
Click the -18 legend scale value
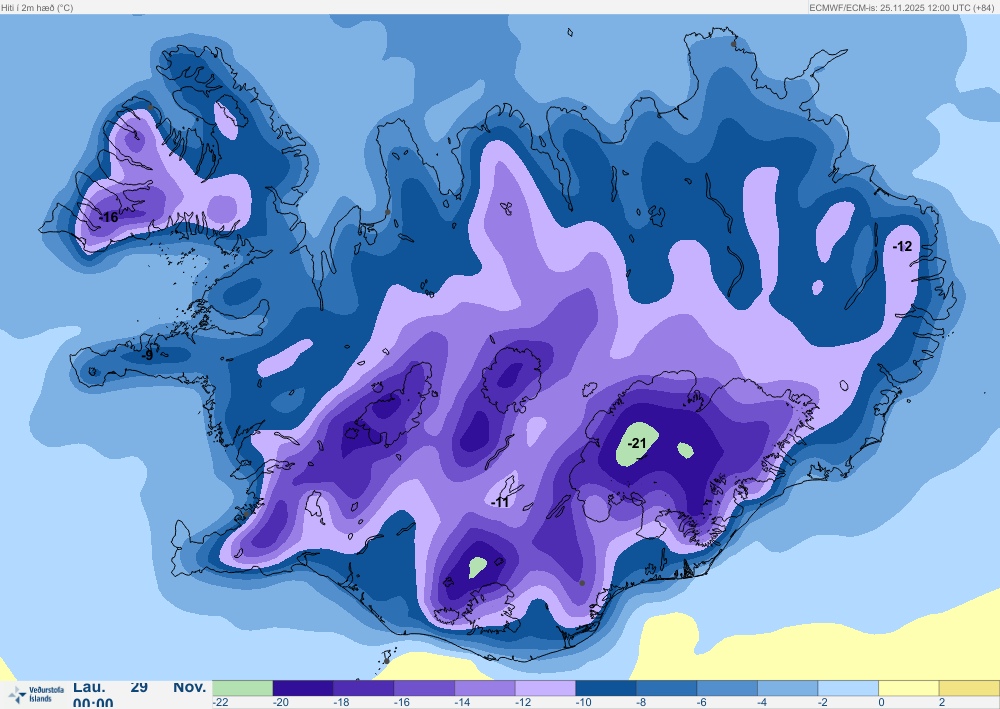[x=341, y=703]
